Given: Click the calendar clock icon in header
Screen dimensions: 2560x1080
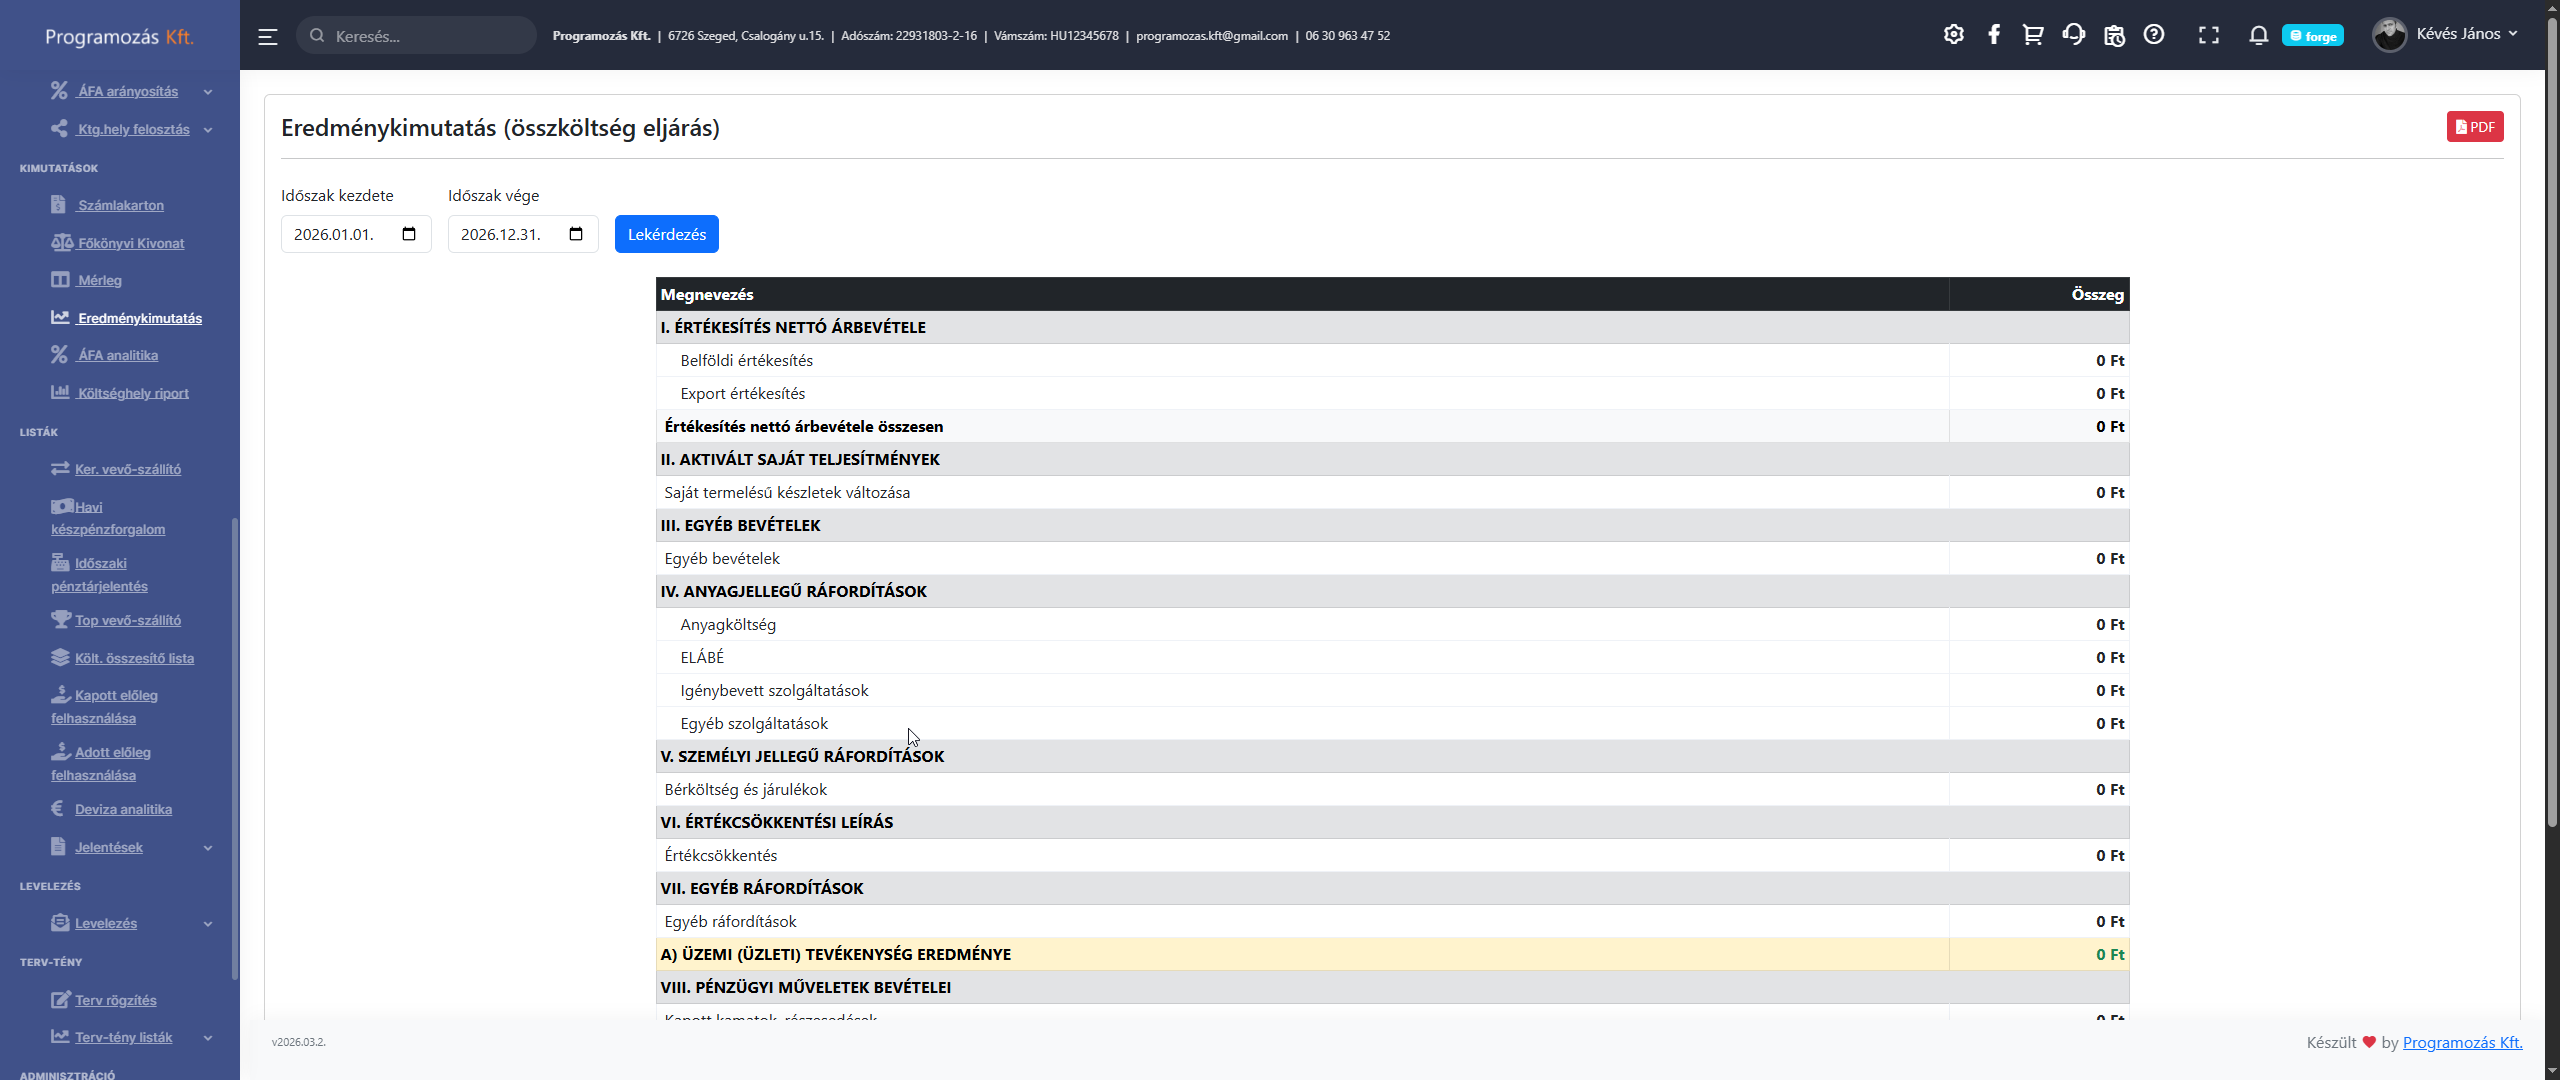Looking at the screenshot, I should point(2114,35).
